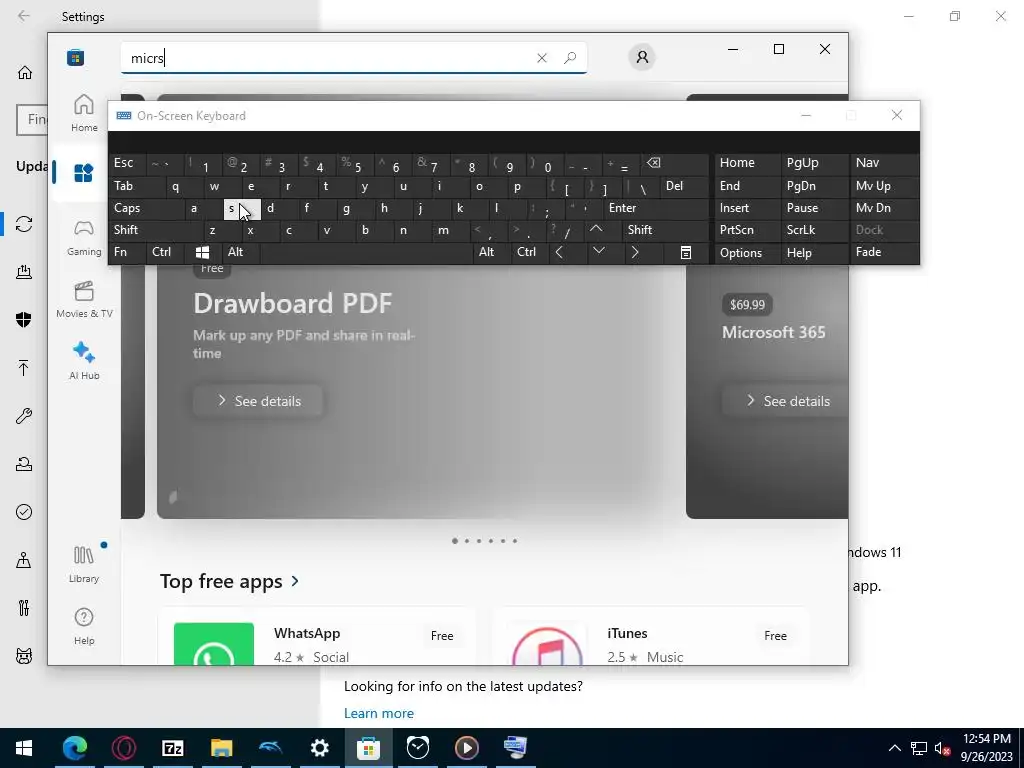The height and width of the screenshot is (768, 1024).
Task: Click PrtScn key on On-Screen Keyboard
Action: click(x=747, y=230)
